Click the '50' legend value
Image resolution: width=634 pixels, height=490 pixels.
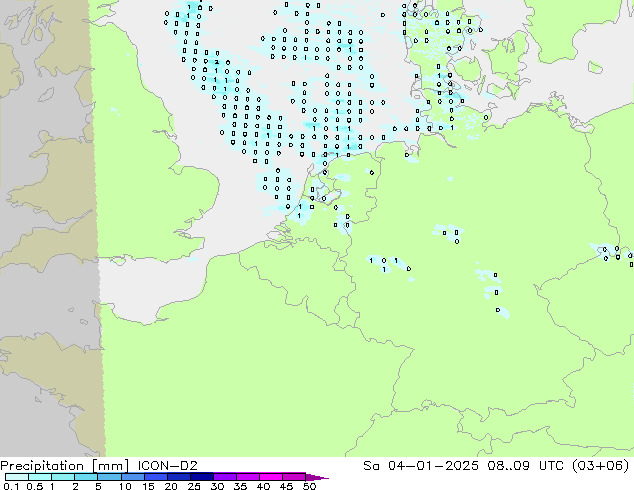[x=309, y=486]
